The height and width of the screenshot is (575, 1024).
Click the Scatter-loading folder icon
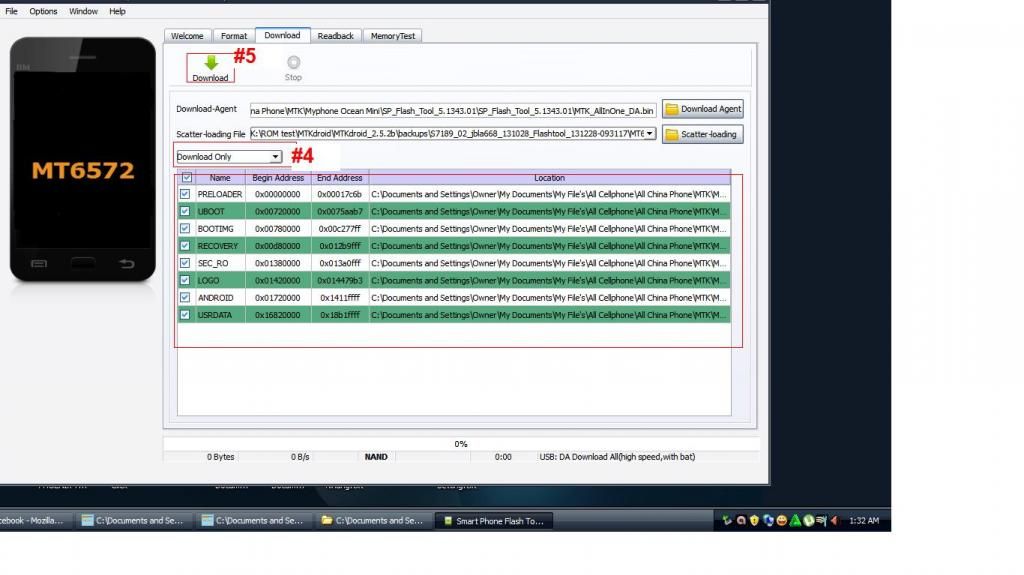click(671, 134)
